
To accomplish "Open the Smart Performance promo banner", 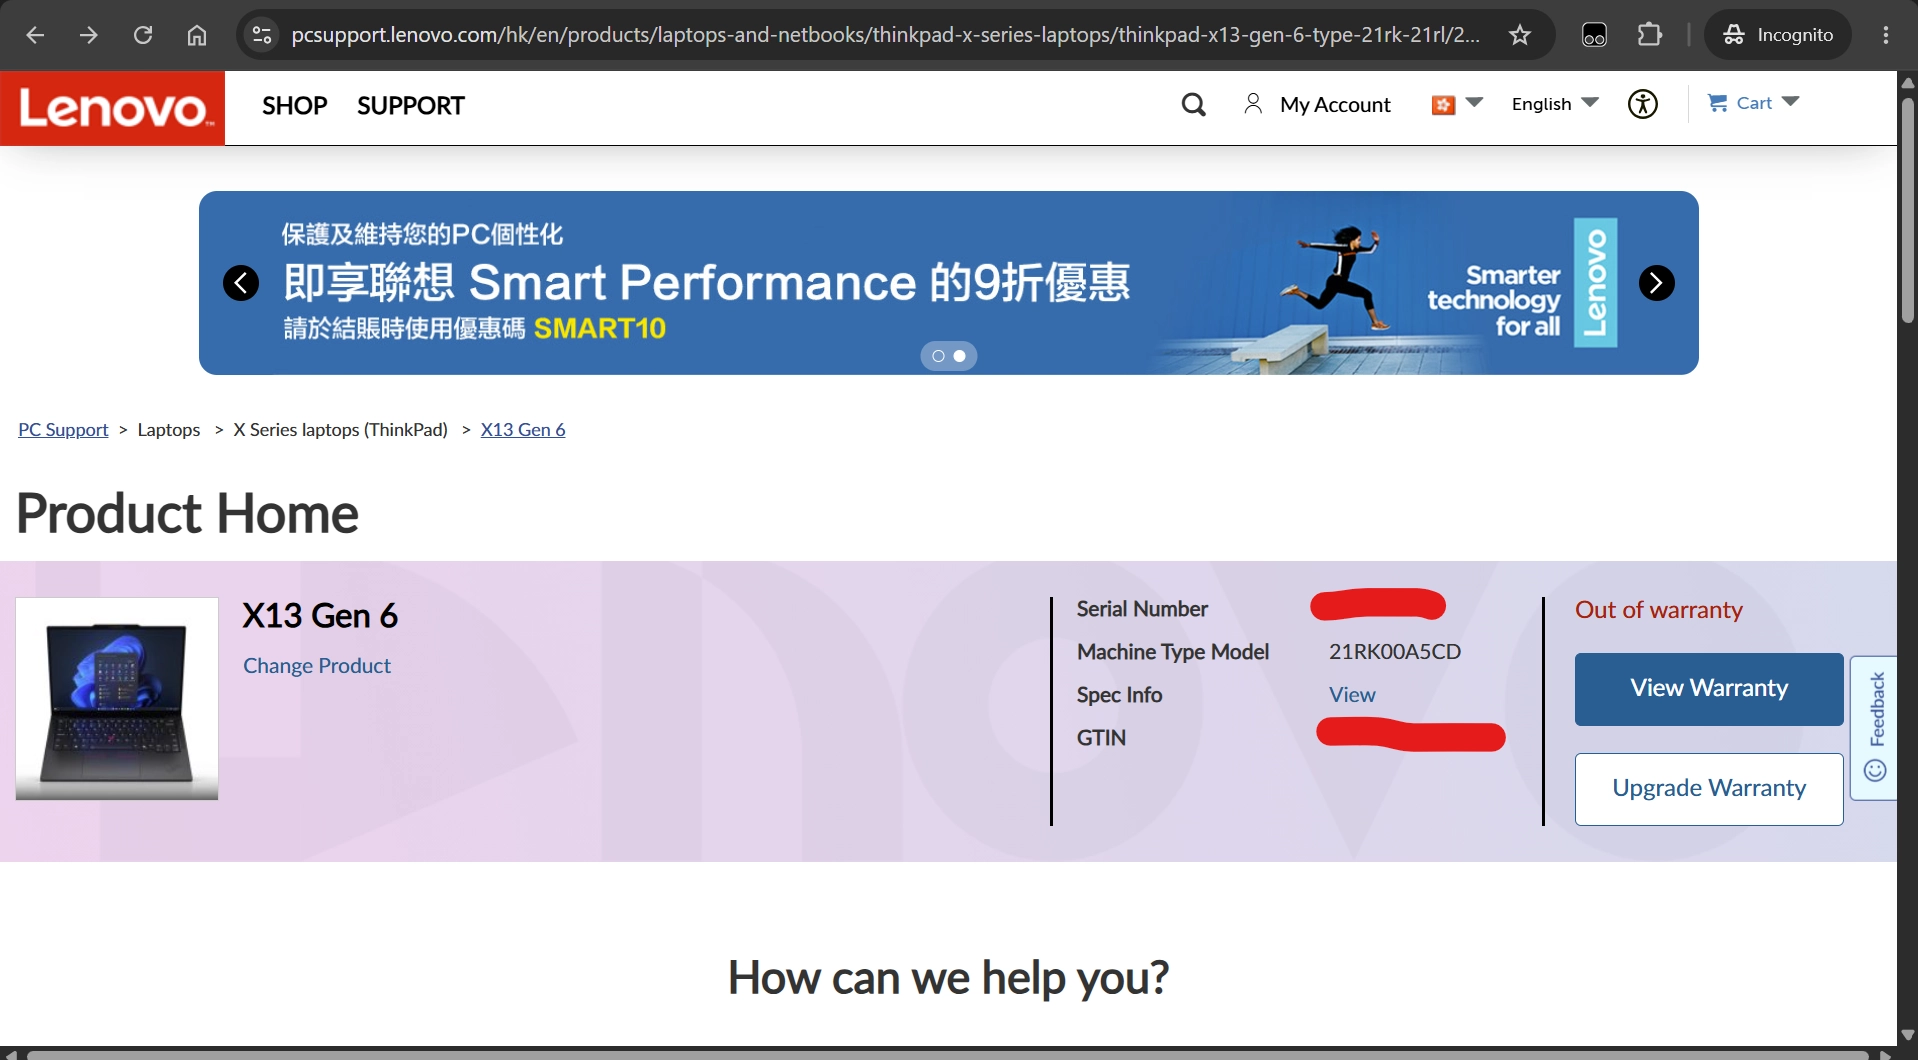I will pyautogui.click(x=948, y=283).
